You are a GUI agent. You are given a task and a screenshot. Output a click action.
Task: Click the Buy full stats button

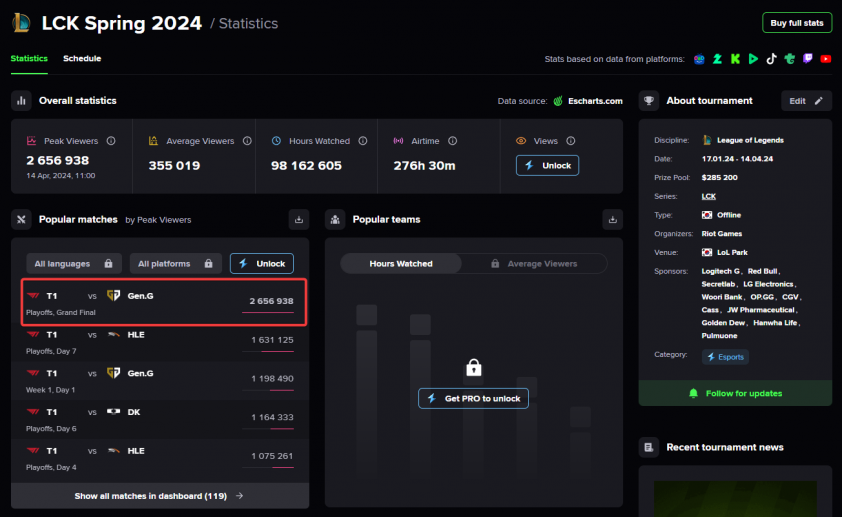[x=797, y=23]
